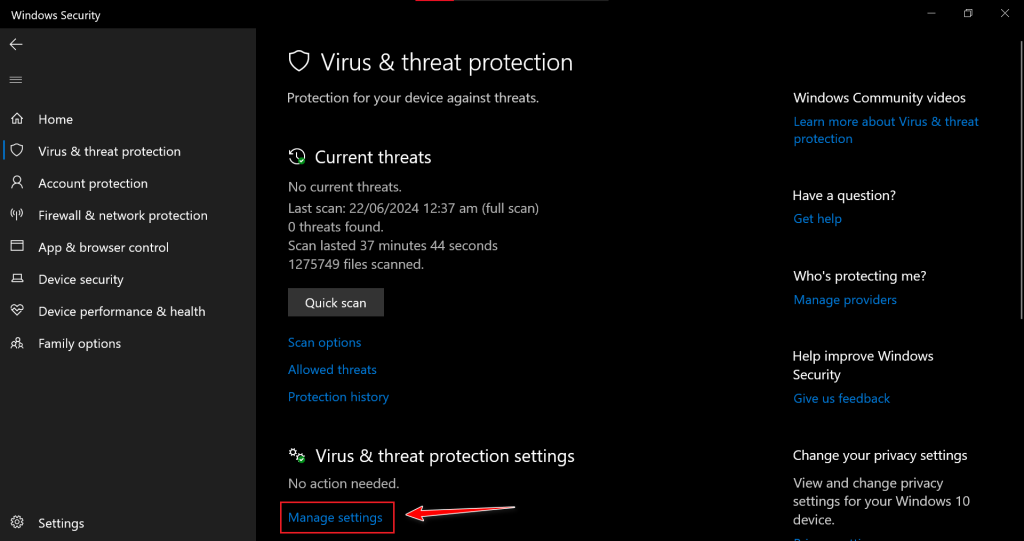Screen dimensions: 1024x541
Task: Start a Quick scan
Action: (336, 303)
